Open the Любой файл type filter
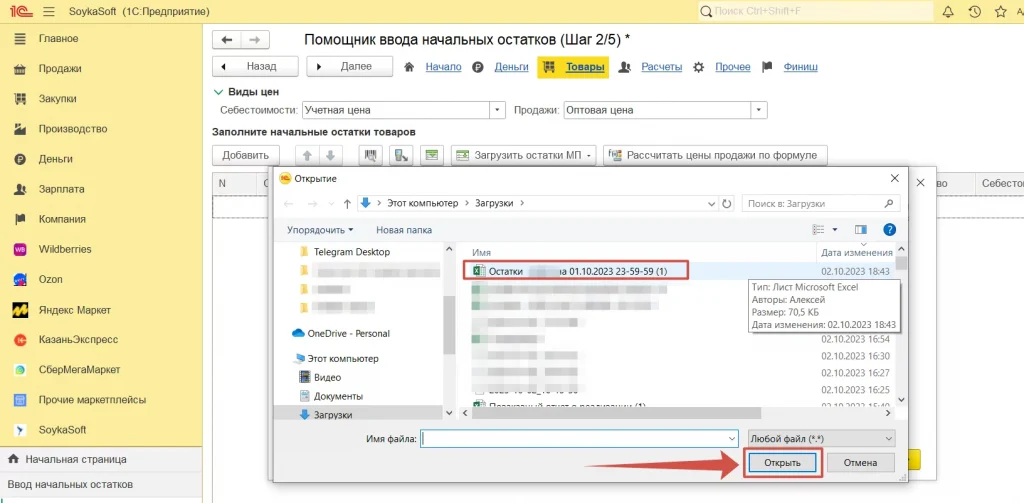Viewport: 1024px width, 503px height. (821, 438)
